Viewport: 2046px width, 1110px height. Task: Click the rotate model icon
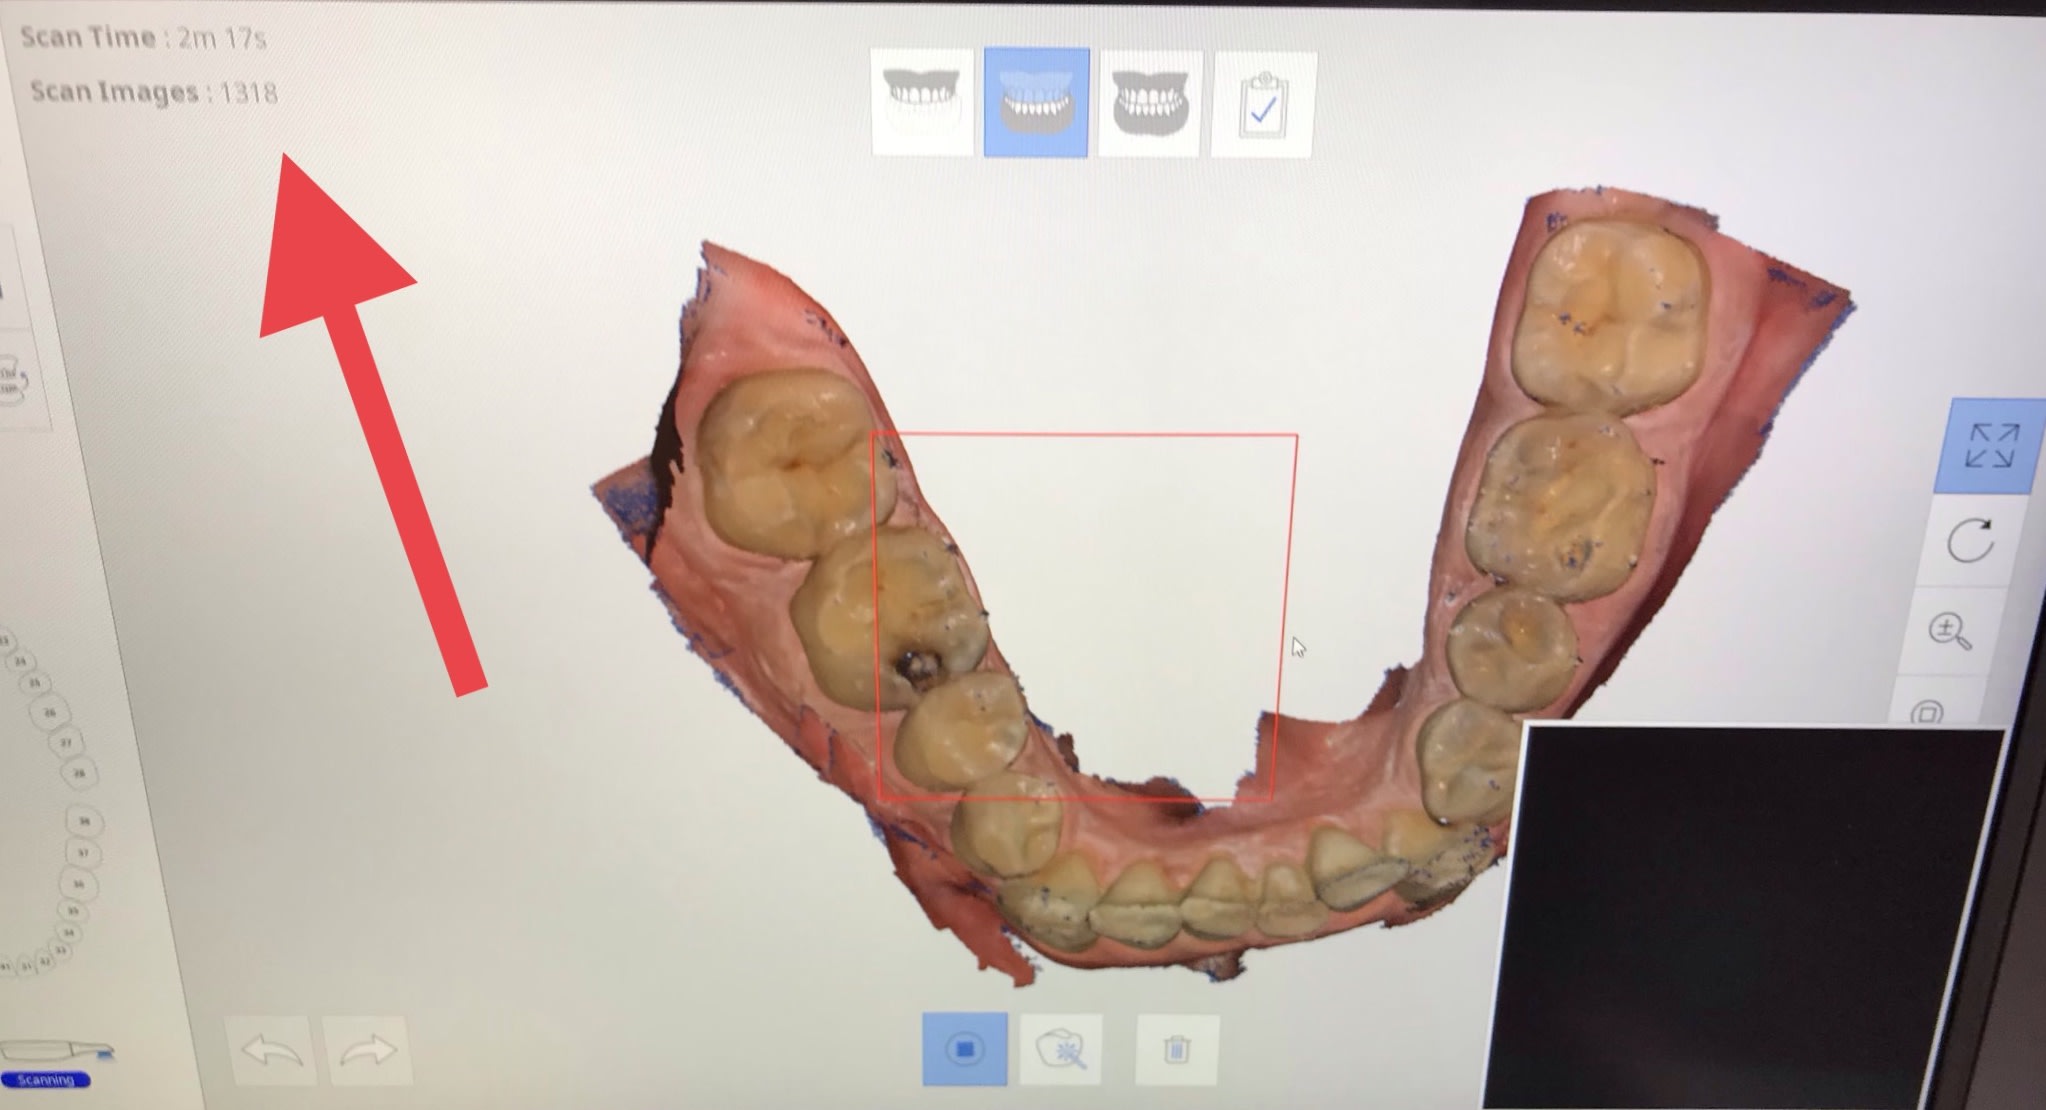[1970, 541]
